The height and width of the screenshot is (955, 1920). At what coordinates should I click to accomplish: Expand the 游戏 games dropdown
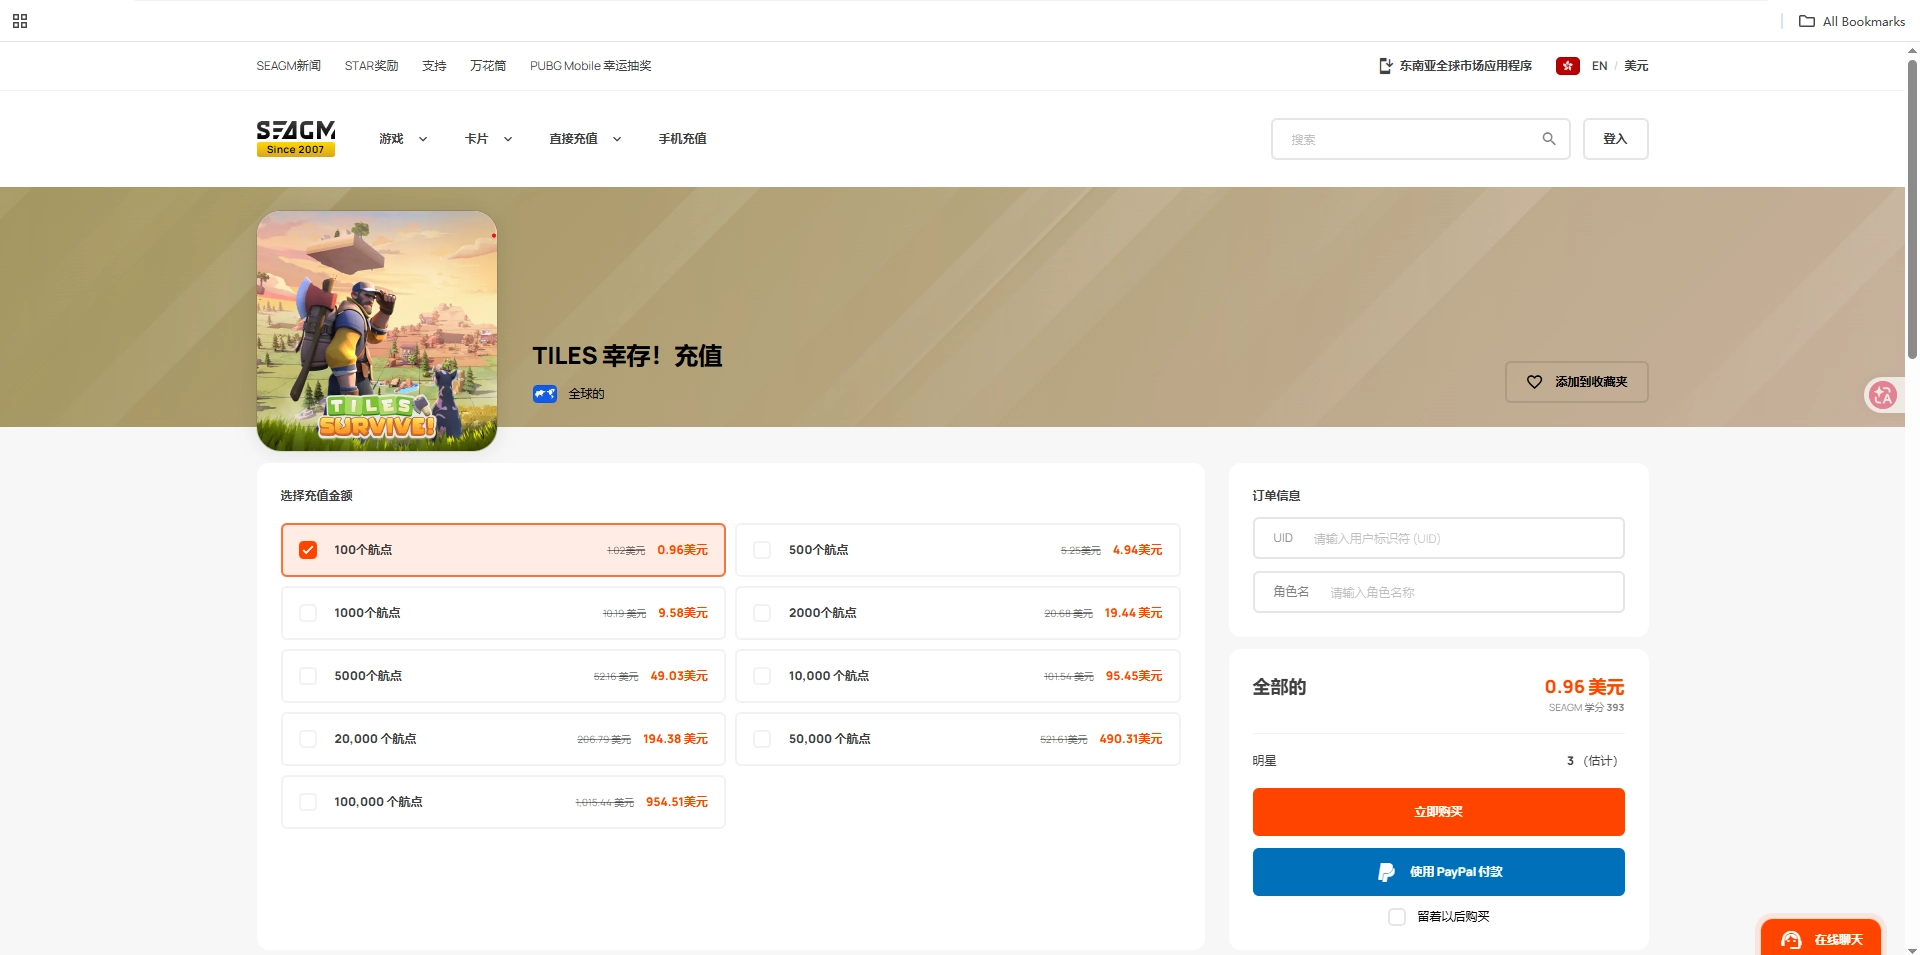pos(403,139)
